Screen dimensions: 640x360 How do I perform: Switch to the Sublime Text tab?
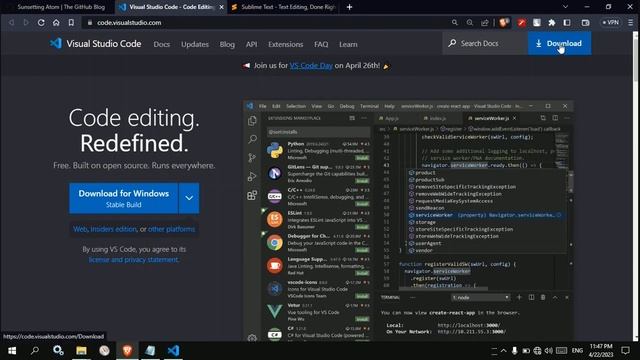click(283, 7)
